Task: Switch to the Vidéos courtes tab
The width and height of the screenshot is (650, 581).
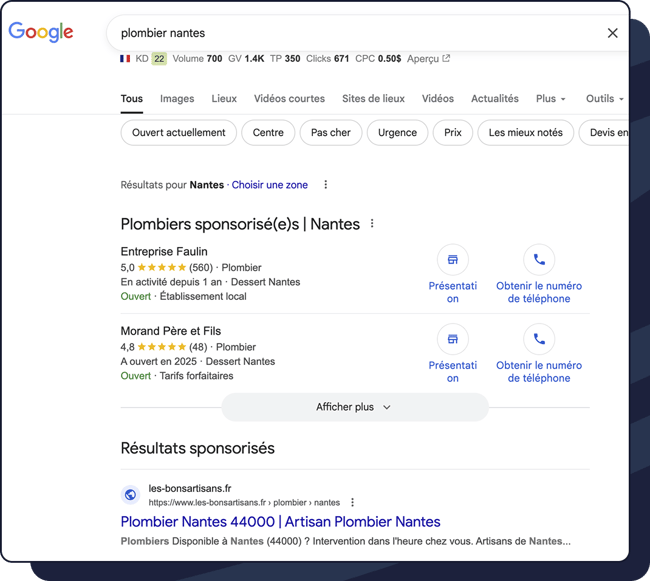Action: [x=289, y=99]
